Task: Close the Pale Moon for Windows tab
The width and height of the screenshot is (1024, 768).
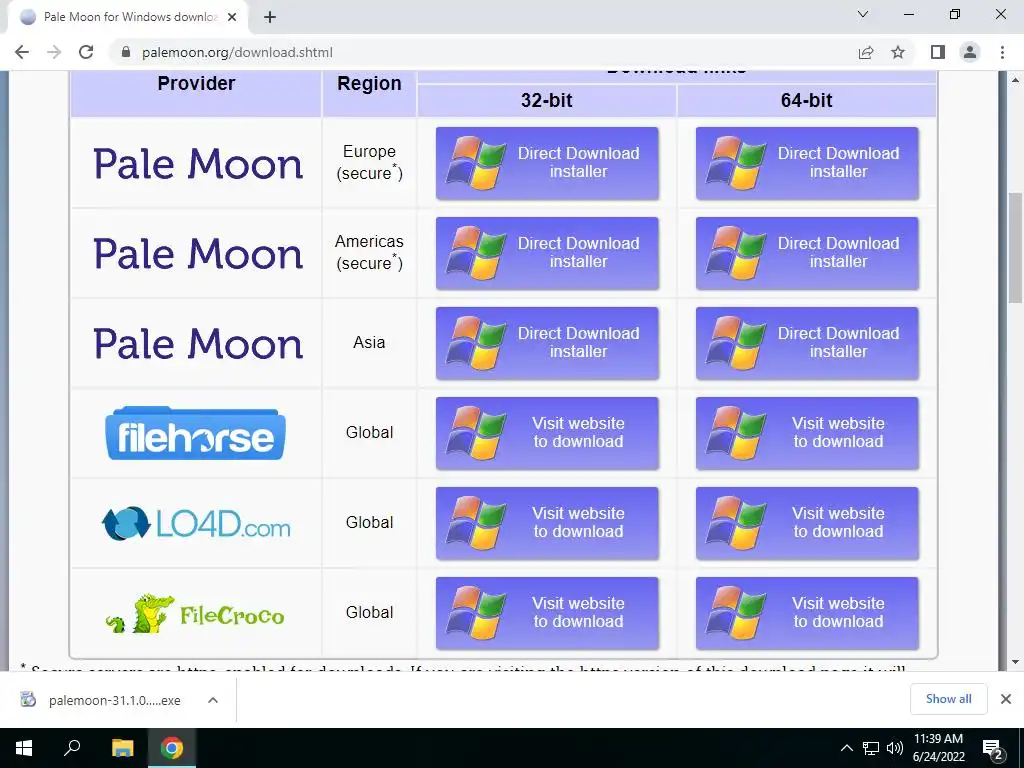Action: point(232,17)
